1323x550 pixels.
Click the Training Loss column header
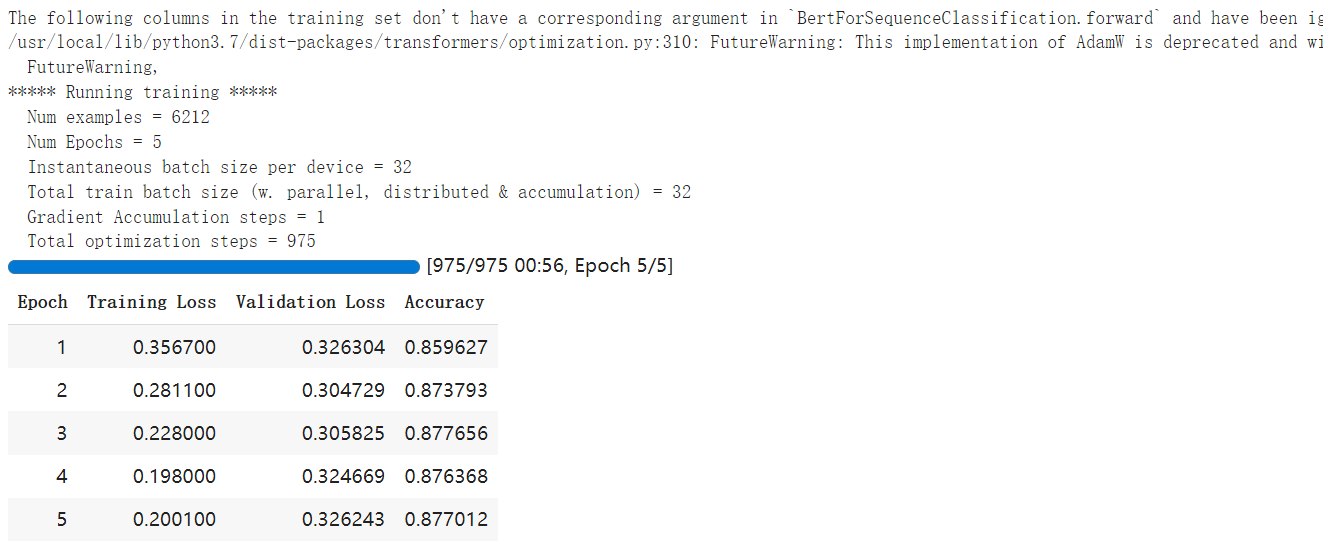tap(151, 302)
